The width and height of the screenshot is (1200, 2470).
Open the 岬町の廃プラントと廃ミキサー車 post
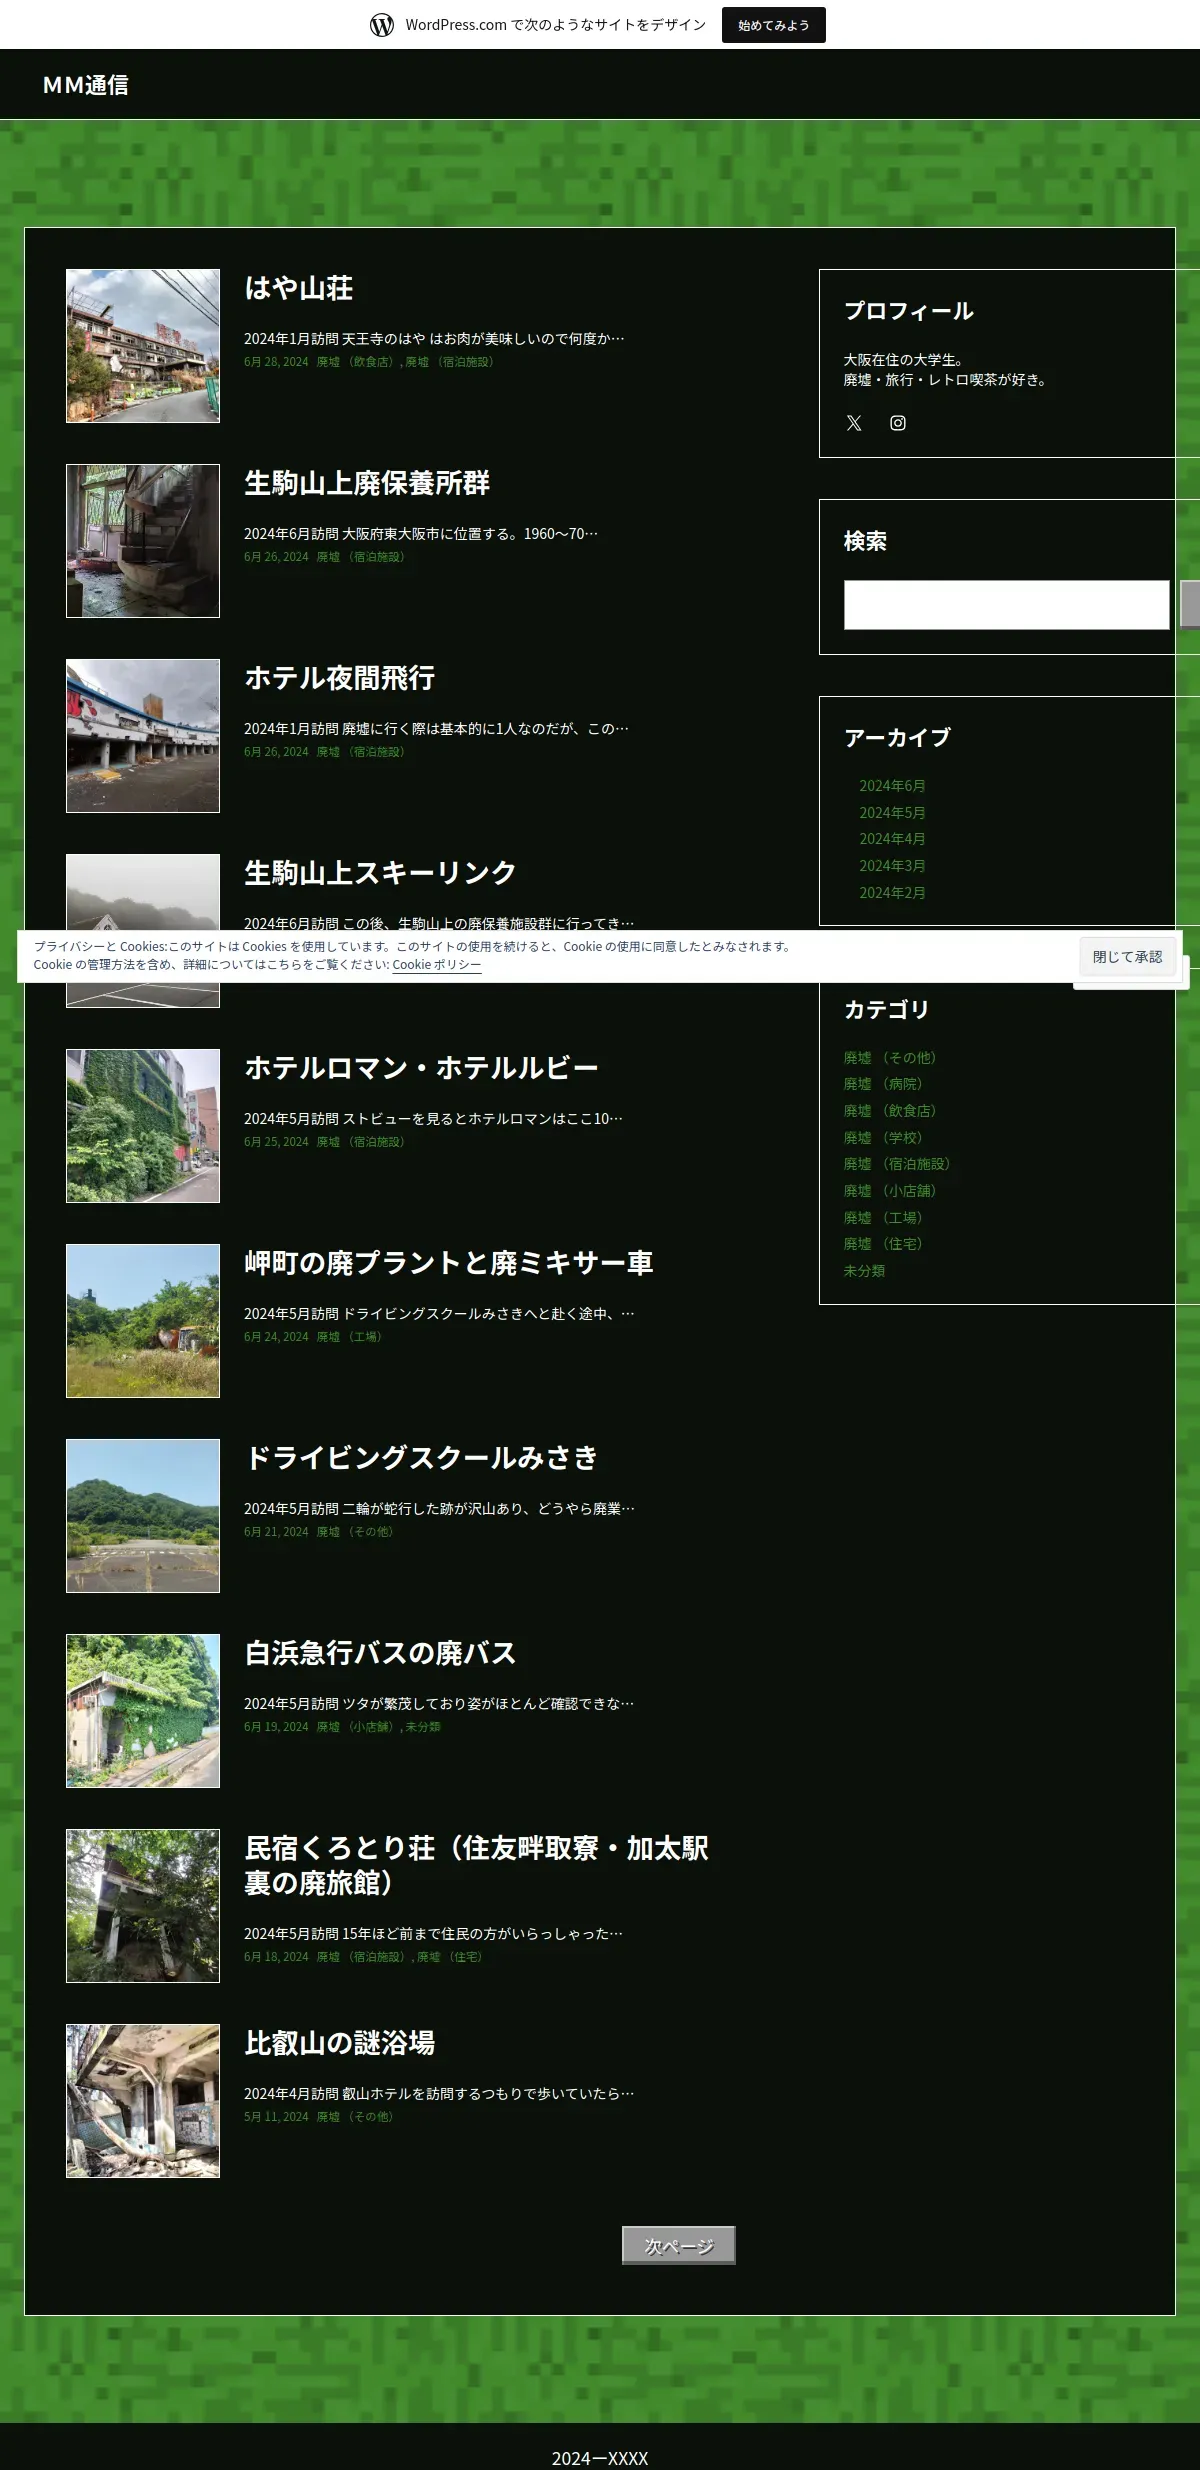449,1263
